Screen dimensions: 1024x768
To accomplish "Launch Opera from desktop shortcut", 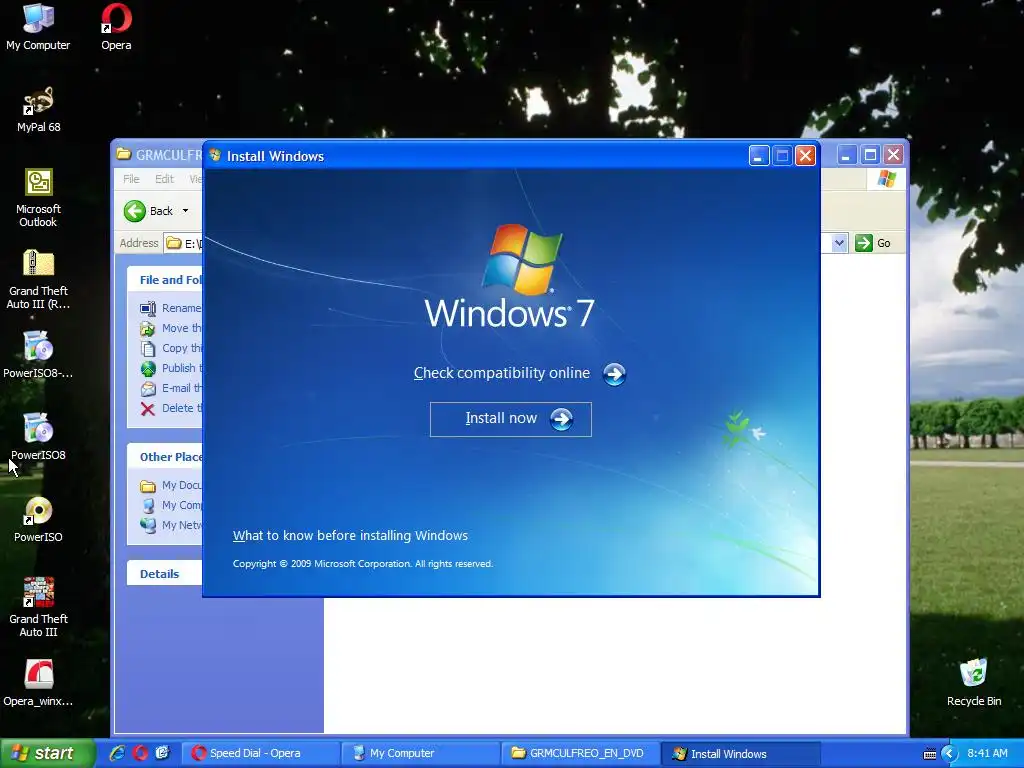I will (x=116, y=27).
